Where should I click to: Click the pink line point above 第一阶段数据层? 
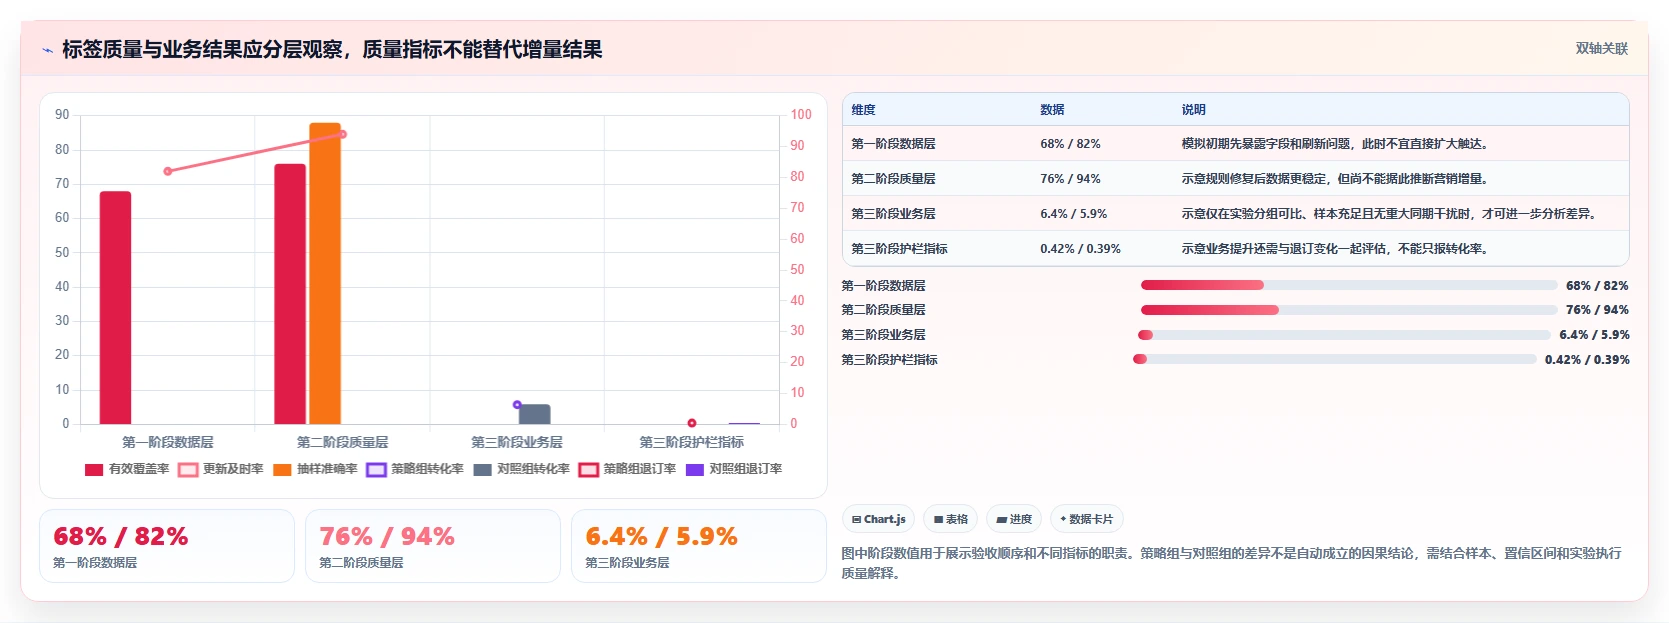pos(168,171)
